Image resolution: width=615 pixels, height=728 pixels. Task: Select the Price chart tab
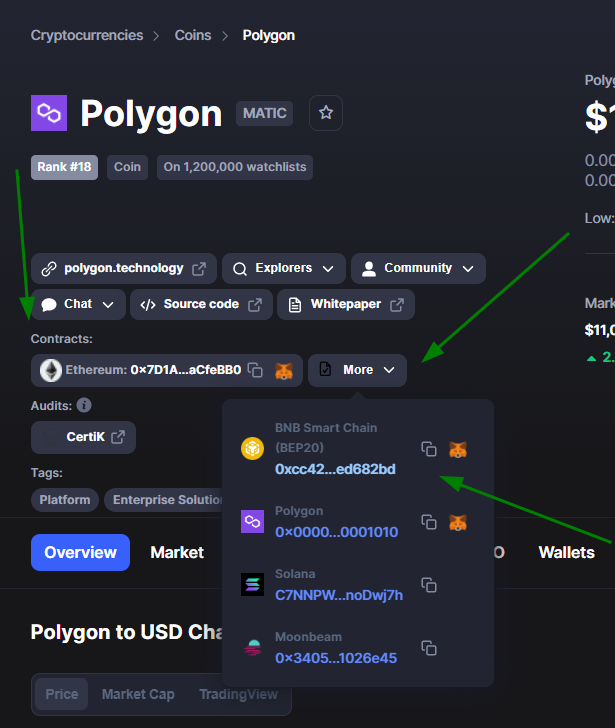tap(62, 694)
